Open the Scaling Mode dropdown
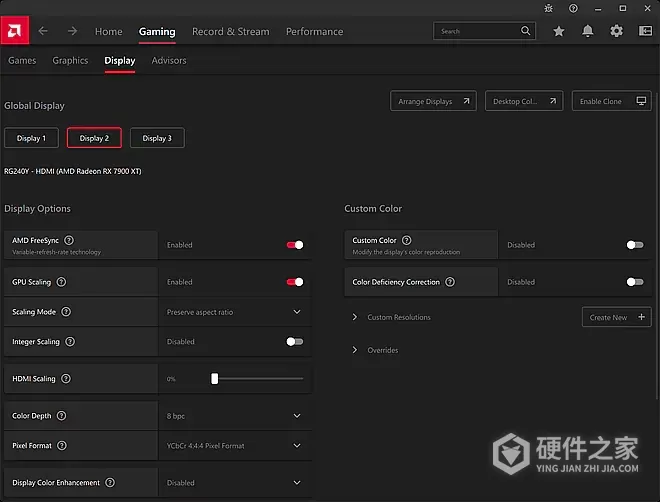 click(x=235, y=312)
